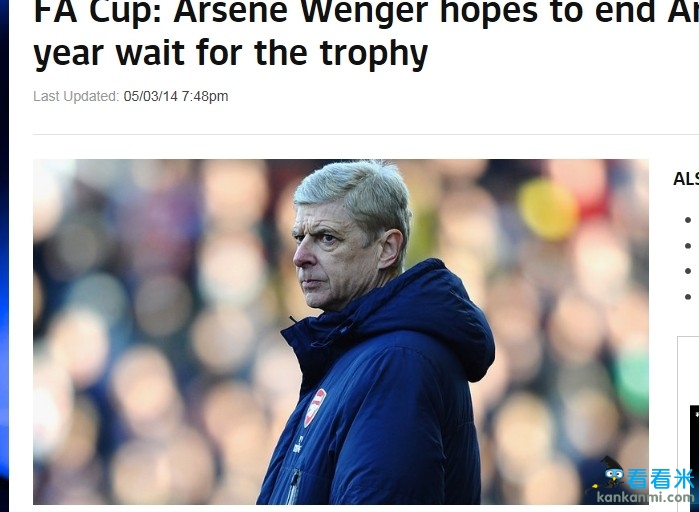Screen dimensions: 699x512
Task: Click the red club crest on the jacket
Action: coord(315,407)
